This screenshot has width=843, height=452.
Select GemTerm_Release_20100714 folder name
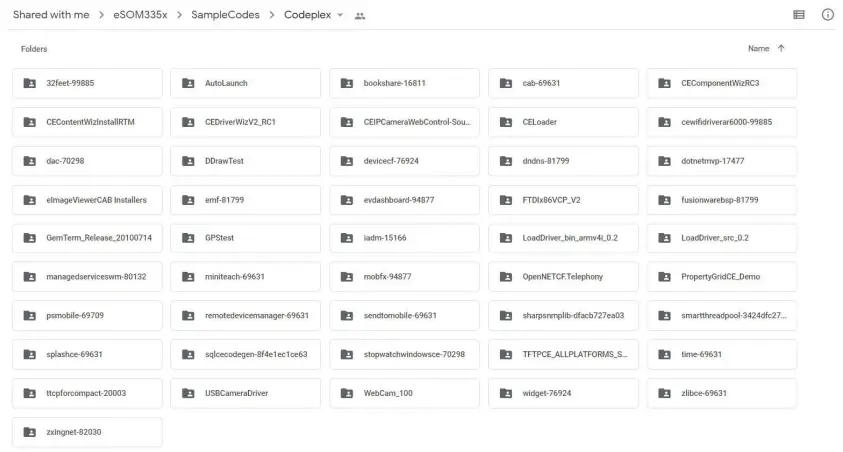coord(99,238)
